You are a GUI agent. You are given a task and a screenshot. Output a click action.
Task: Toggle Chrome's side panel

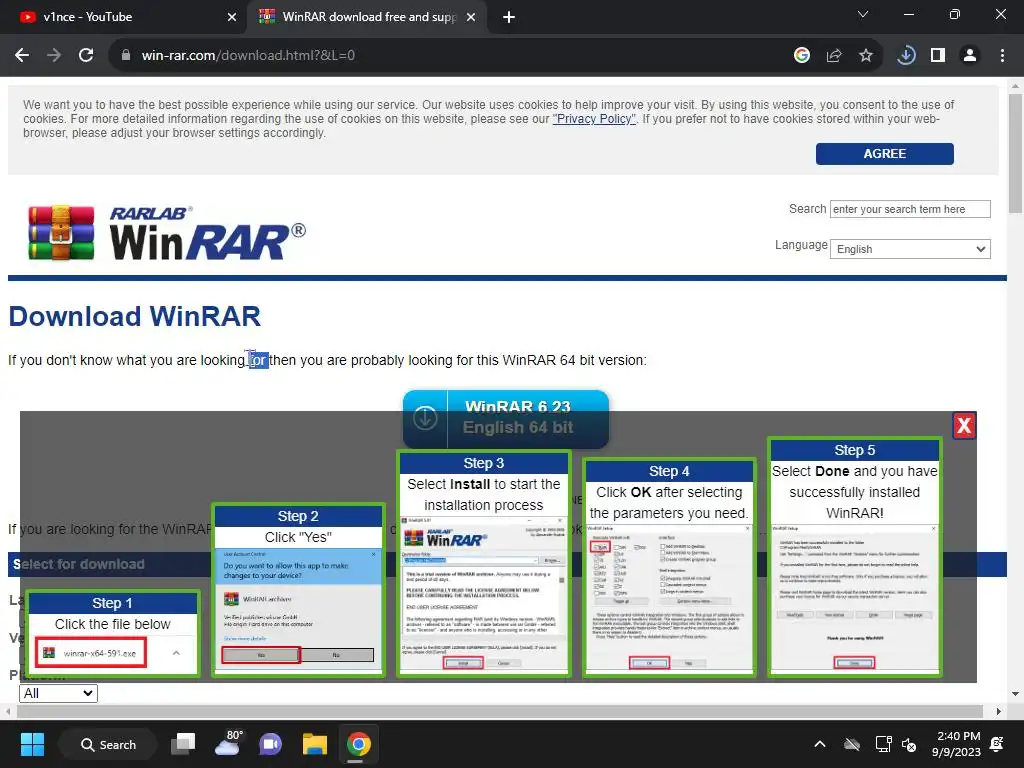coord(938,56)
